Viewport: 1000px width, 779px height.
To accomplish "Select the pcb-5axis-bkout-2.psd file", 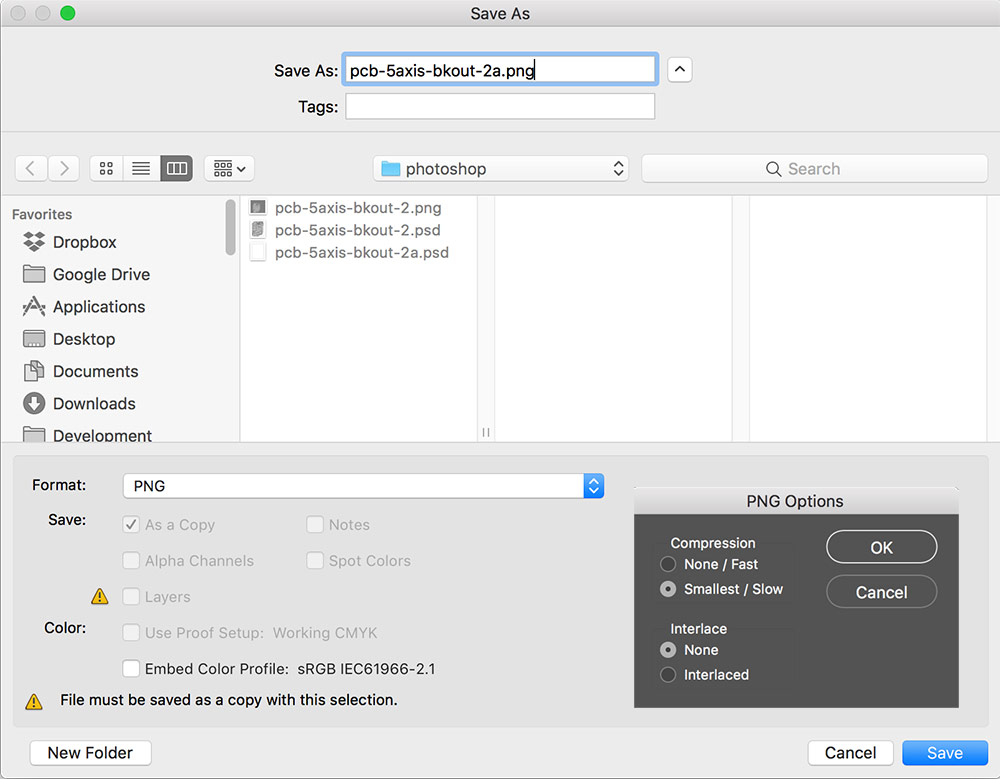I will [x=335, y=230].
